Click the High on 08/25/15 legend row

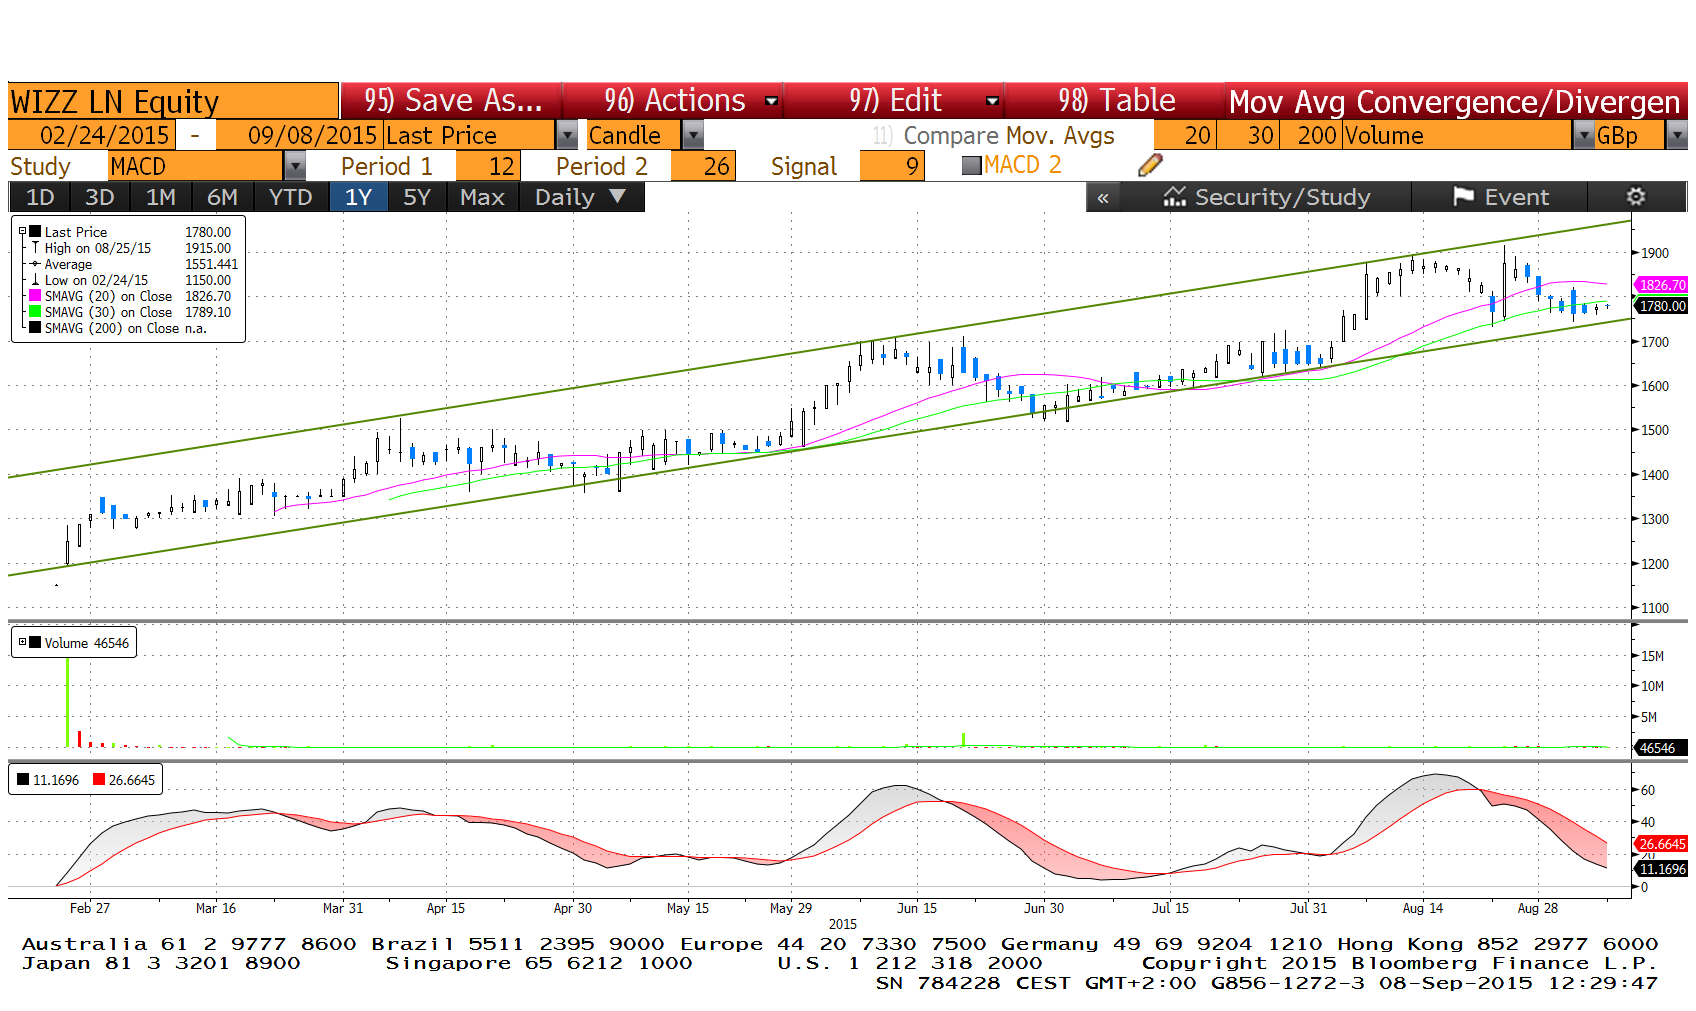point(130,248)
